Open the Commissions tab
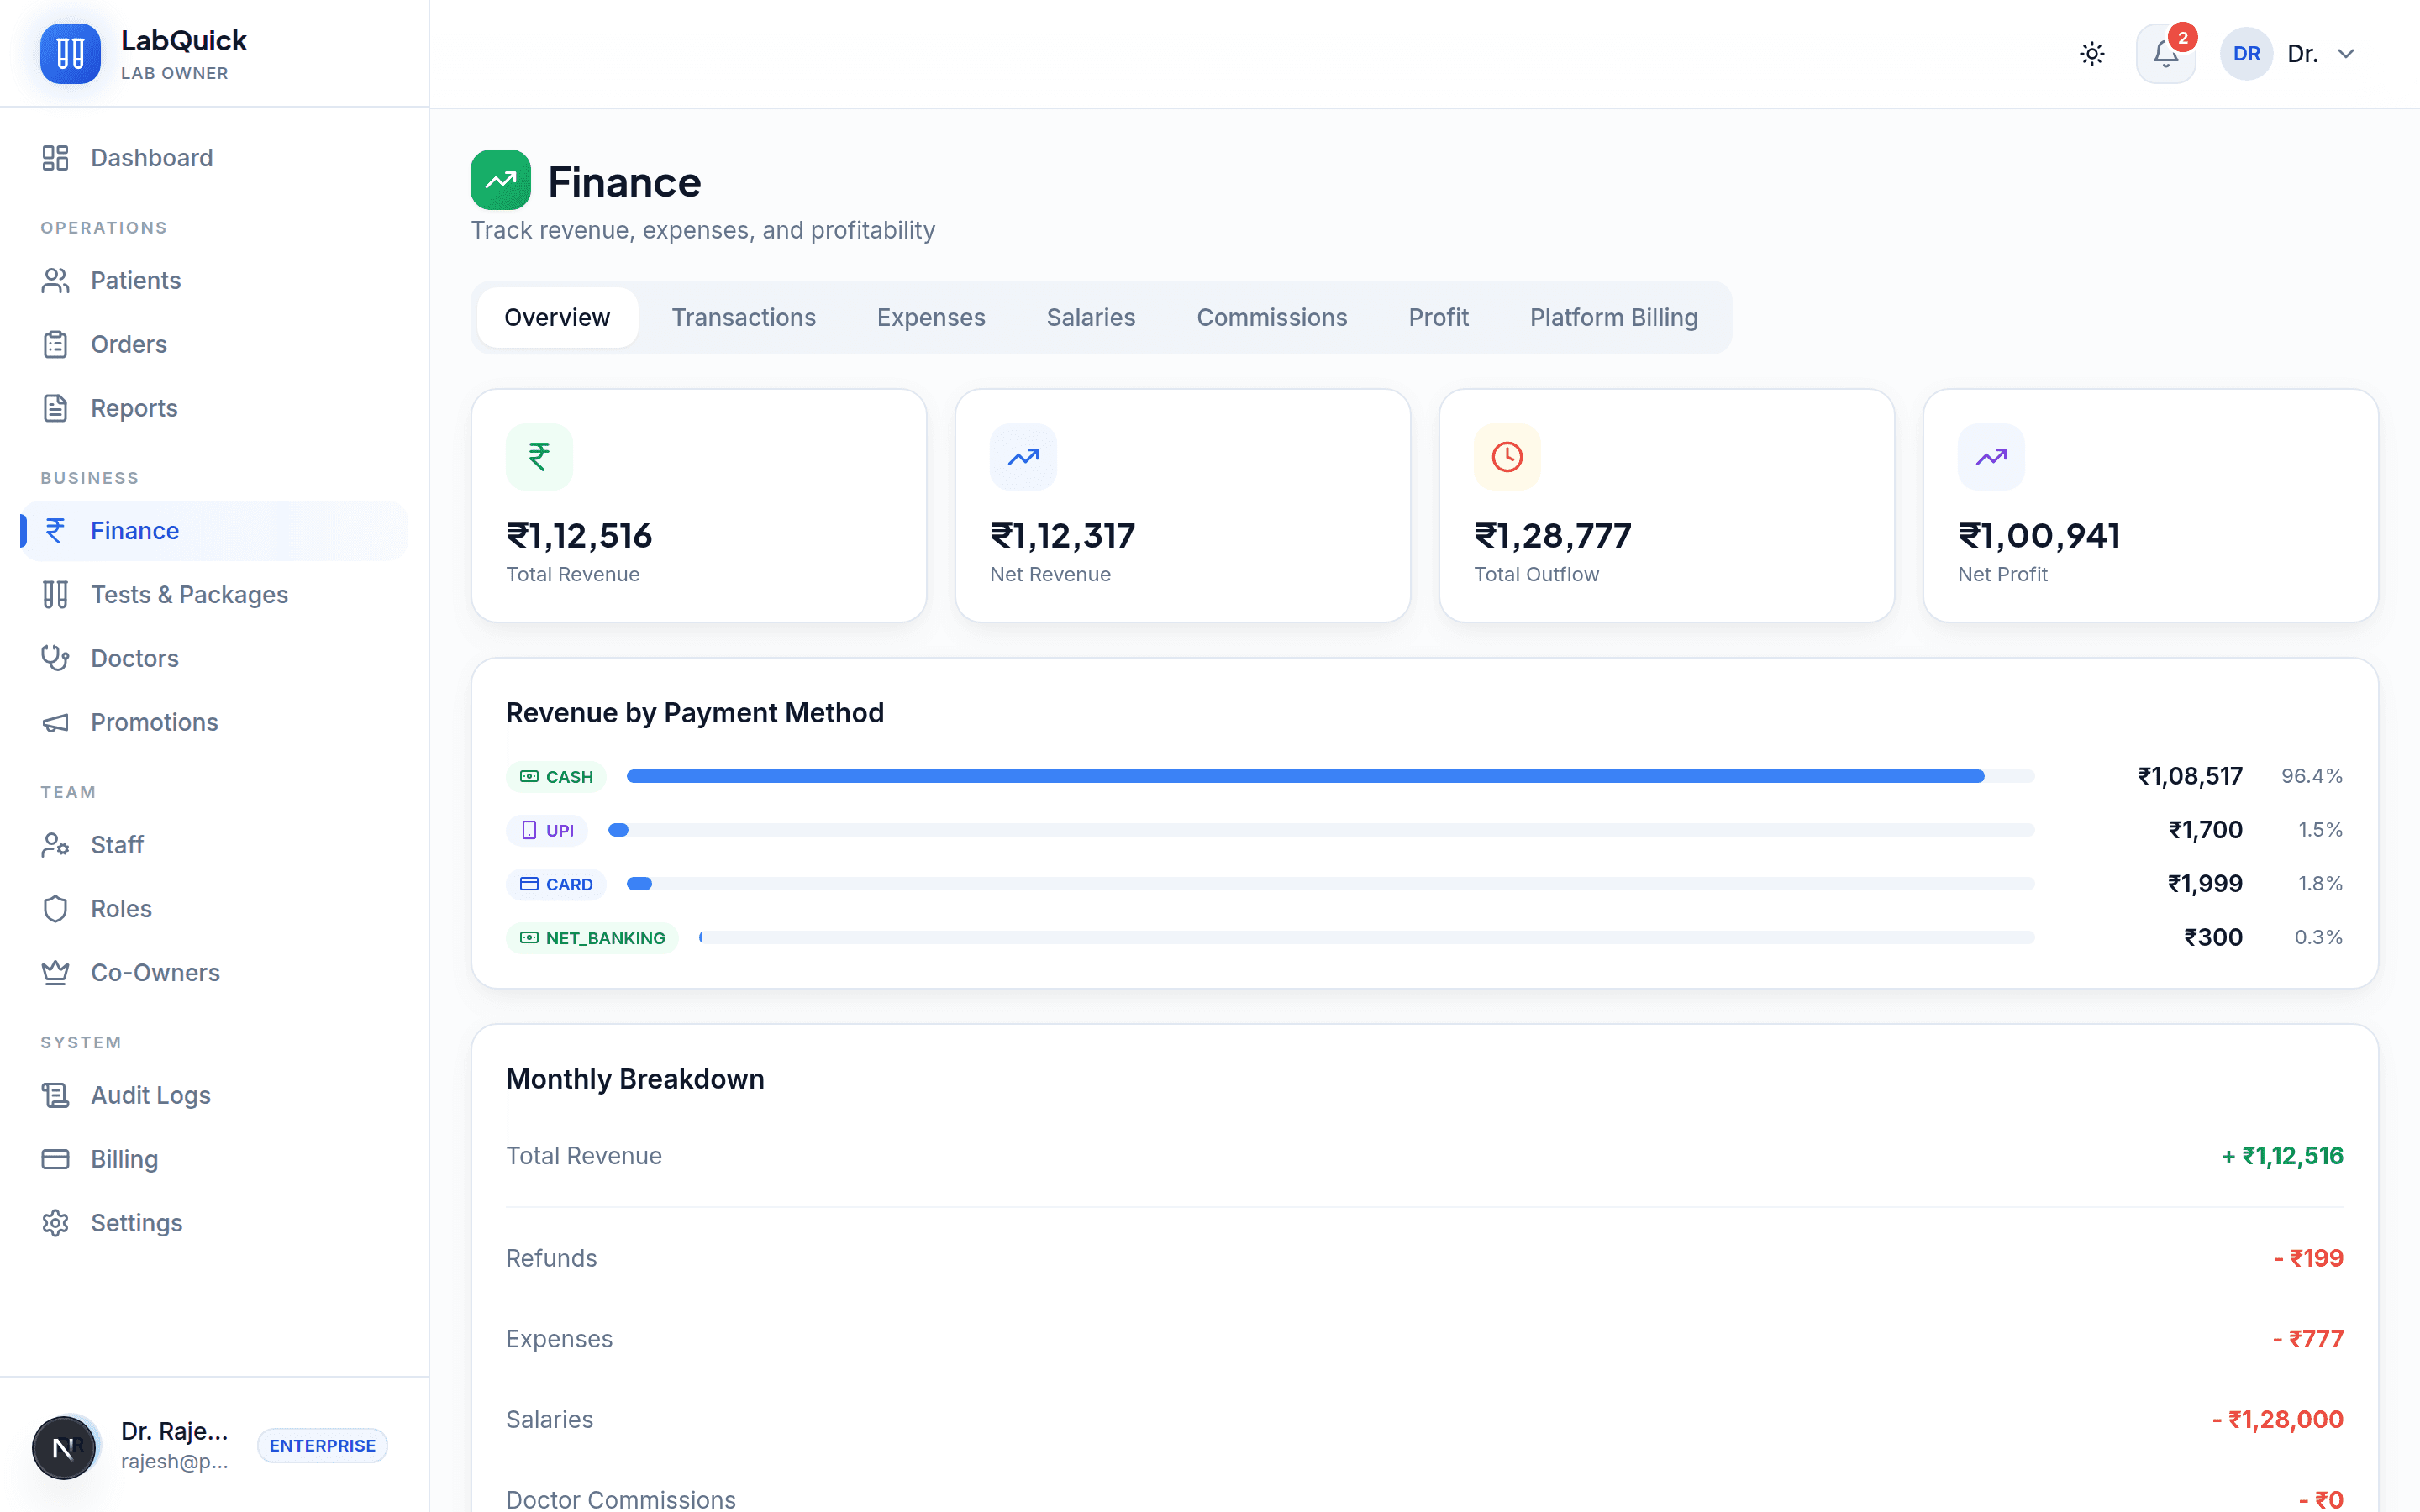Screen dimensions: 2420x1512 (x=1272, y=317)
